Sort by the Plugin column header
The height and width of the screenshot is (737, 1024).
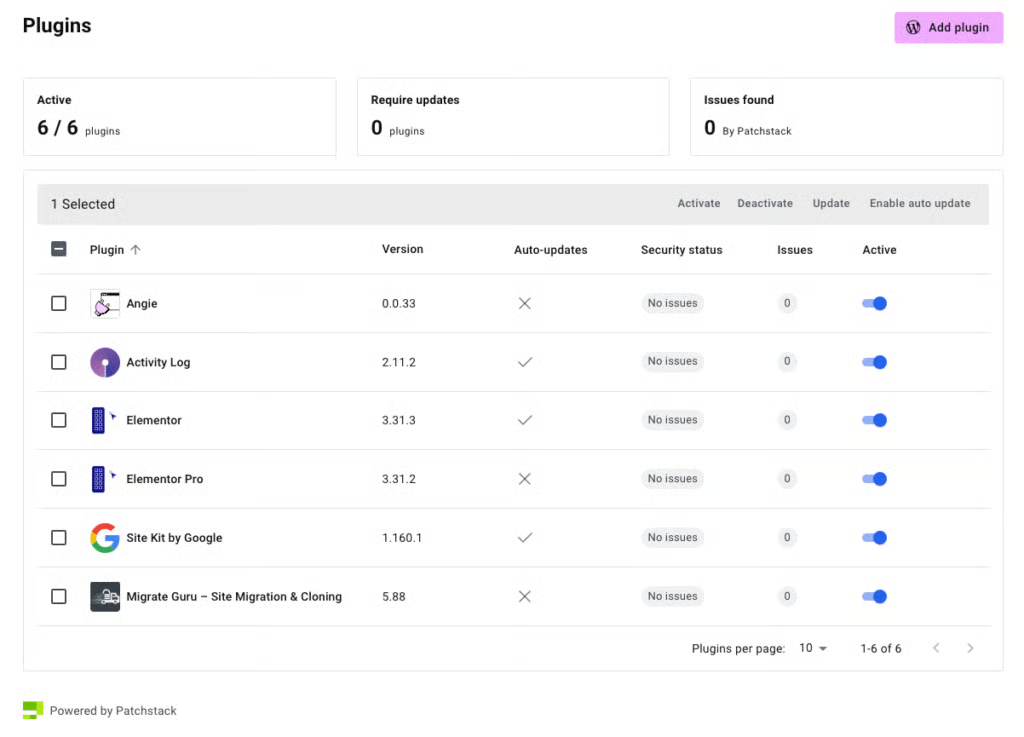pyautogui.click(x=107, y=250)
